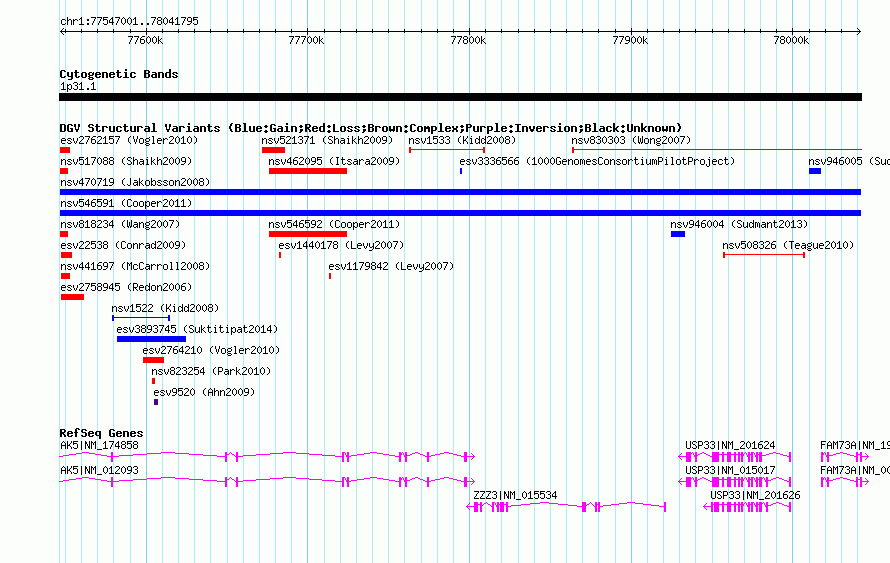
Task: Click the ZZZ3 gene exon structure
Action: [x=566, y=507]
